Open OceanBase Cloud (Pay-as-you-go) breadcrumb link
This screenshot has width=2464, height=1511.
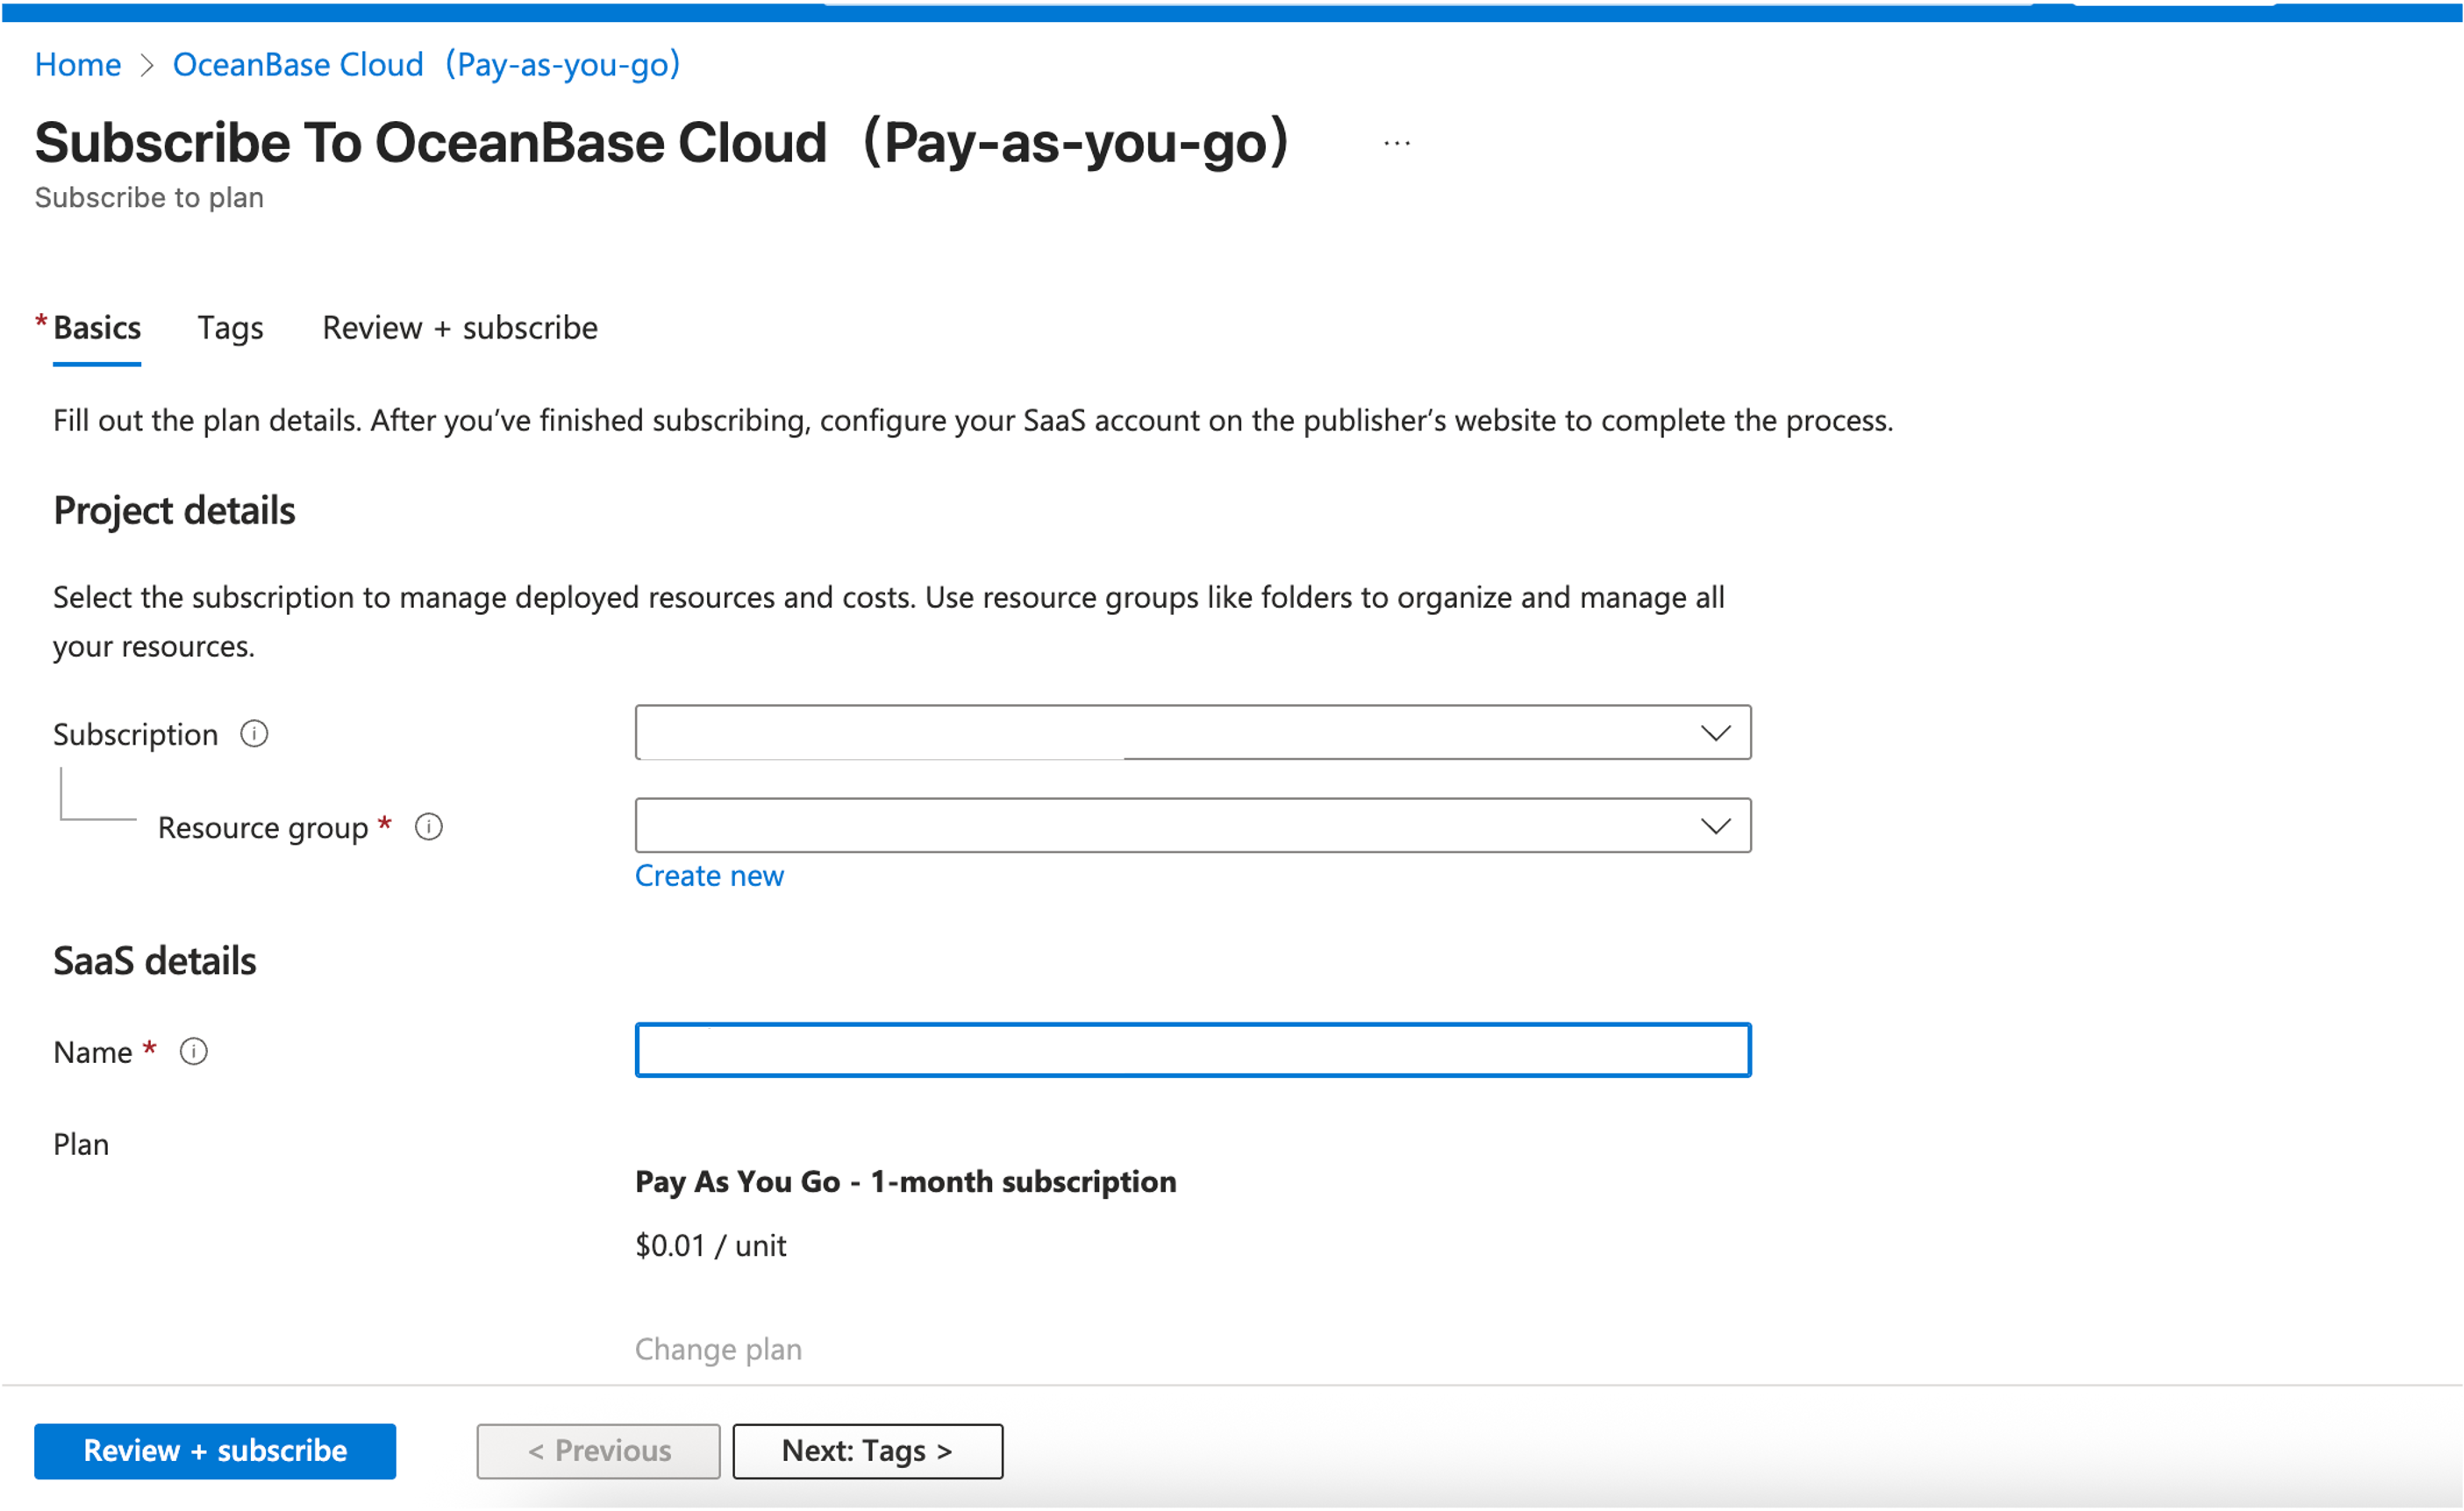tap(426, 65)
